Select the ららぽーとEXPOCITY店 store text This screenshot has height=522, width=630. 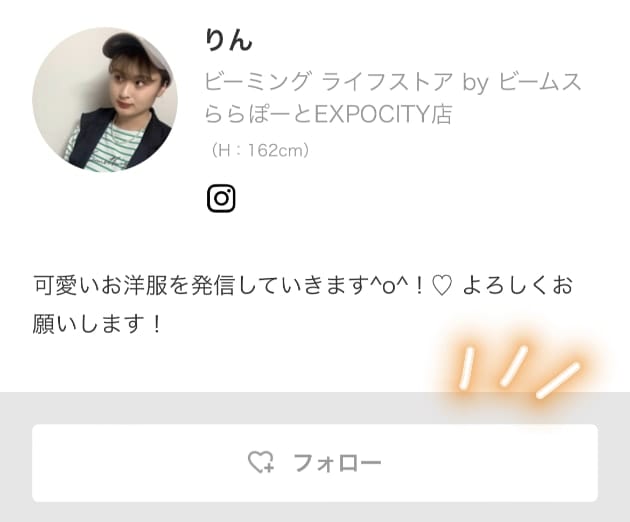(x=329, y=114)
